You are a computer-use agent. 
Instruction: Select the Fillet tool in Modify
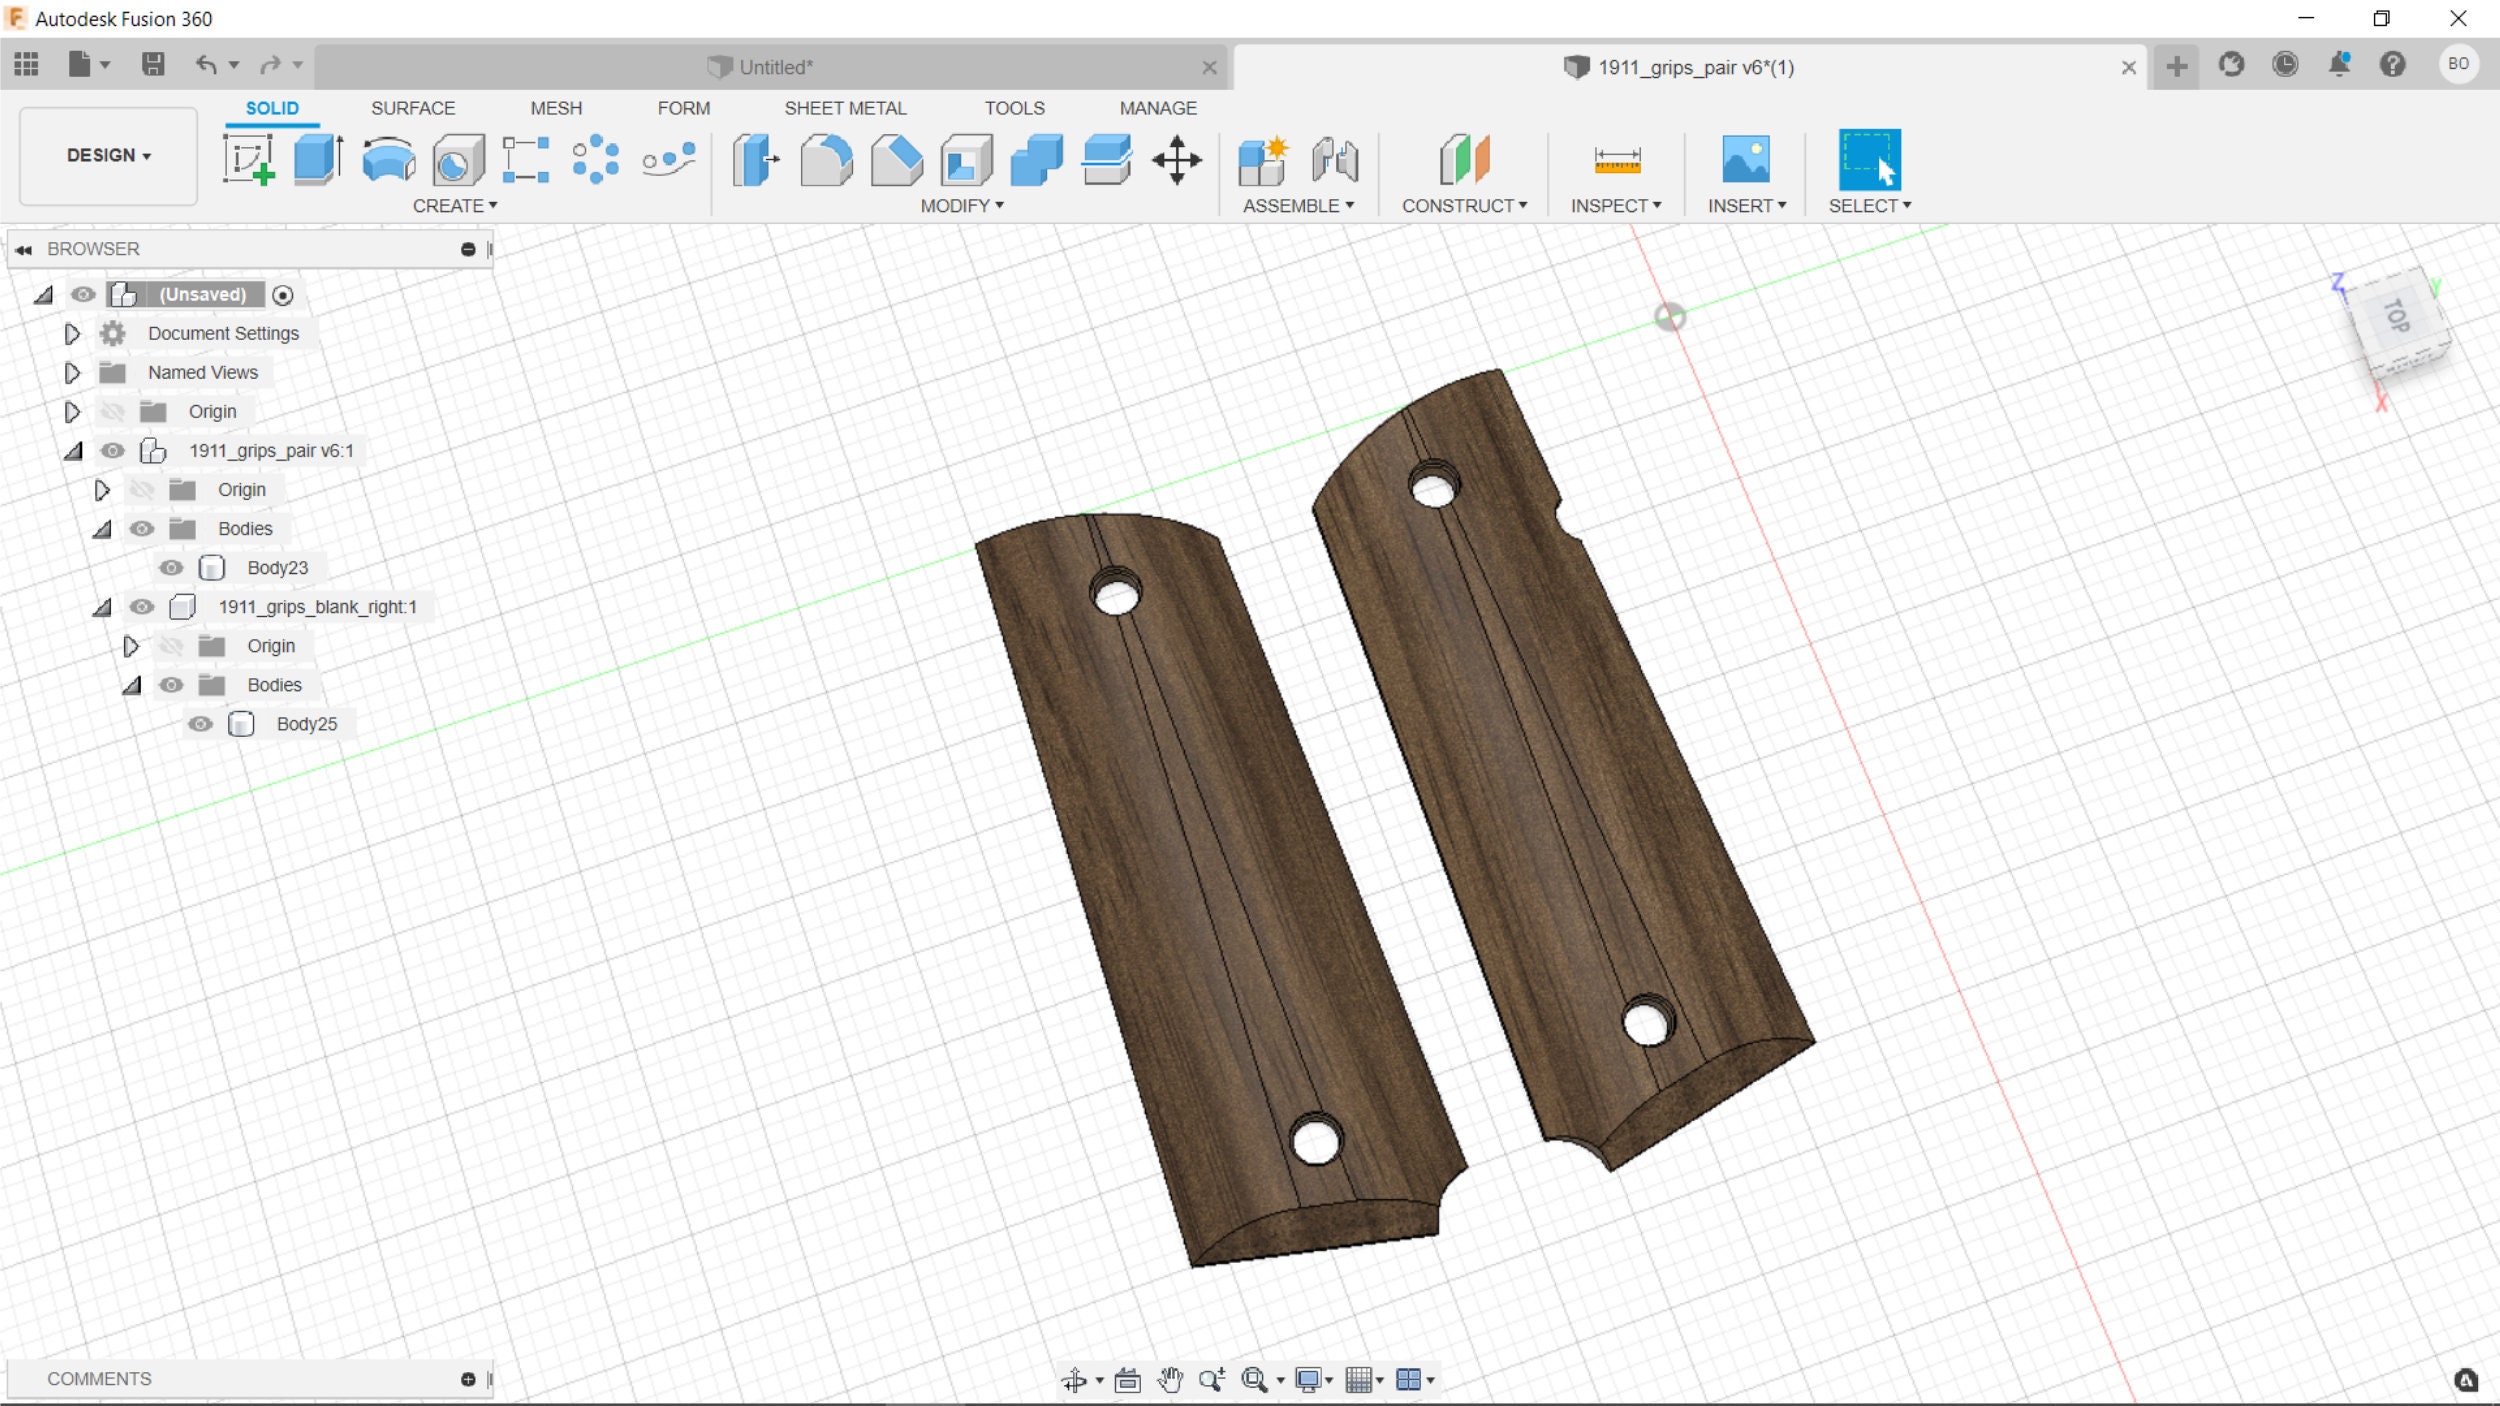click(828, 160)
